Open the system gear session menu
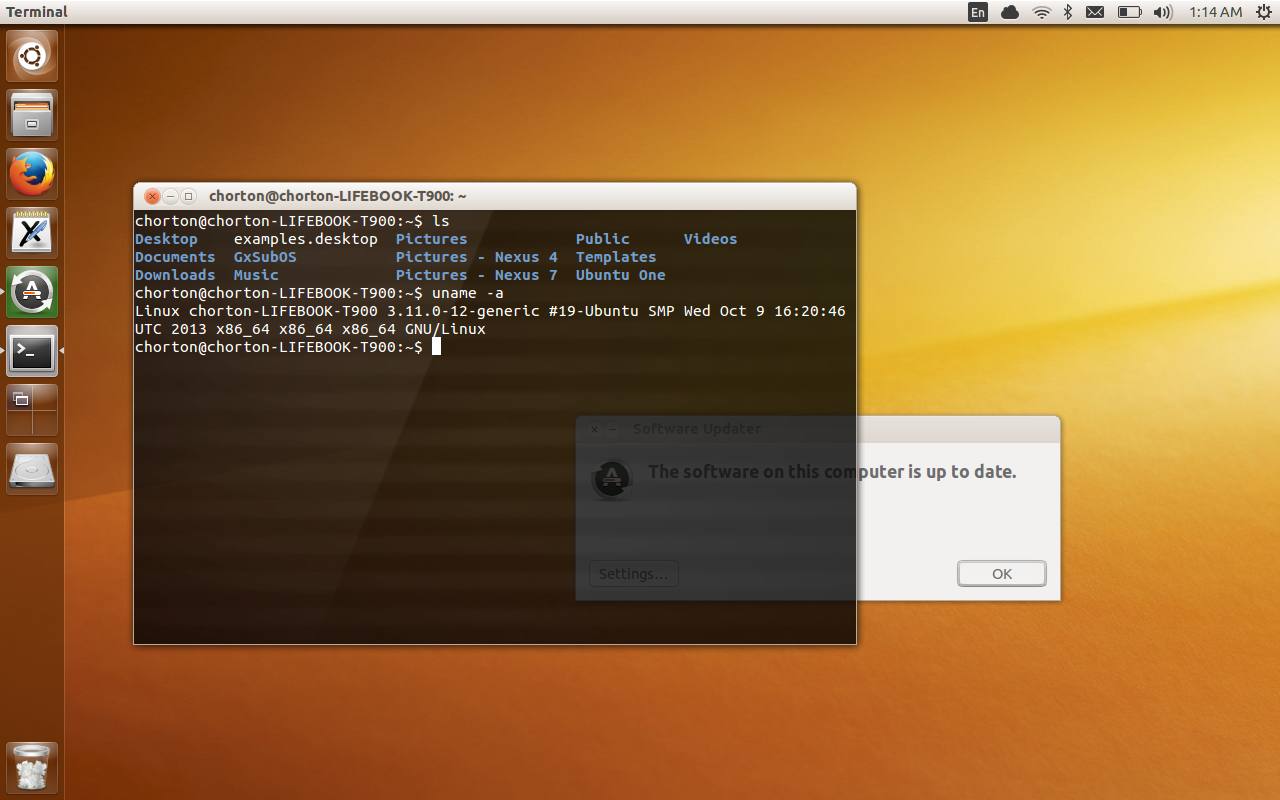This screenshot has width=1280, height=800. [1263, 12]
